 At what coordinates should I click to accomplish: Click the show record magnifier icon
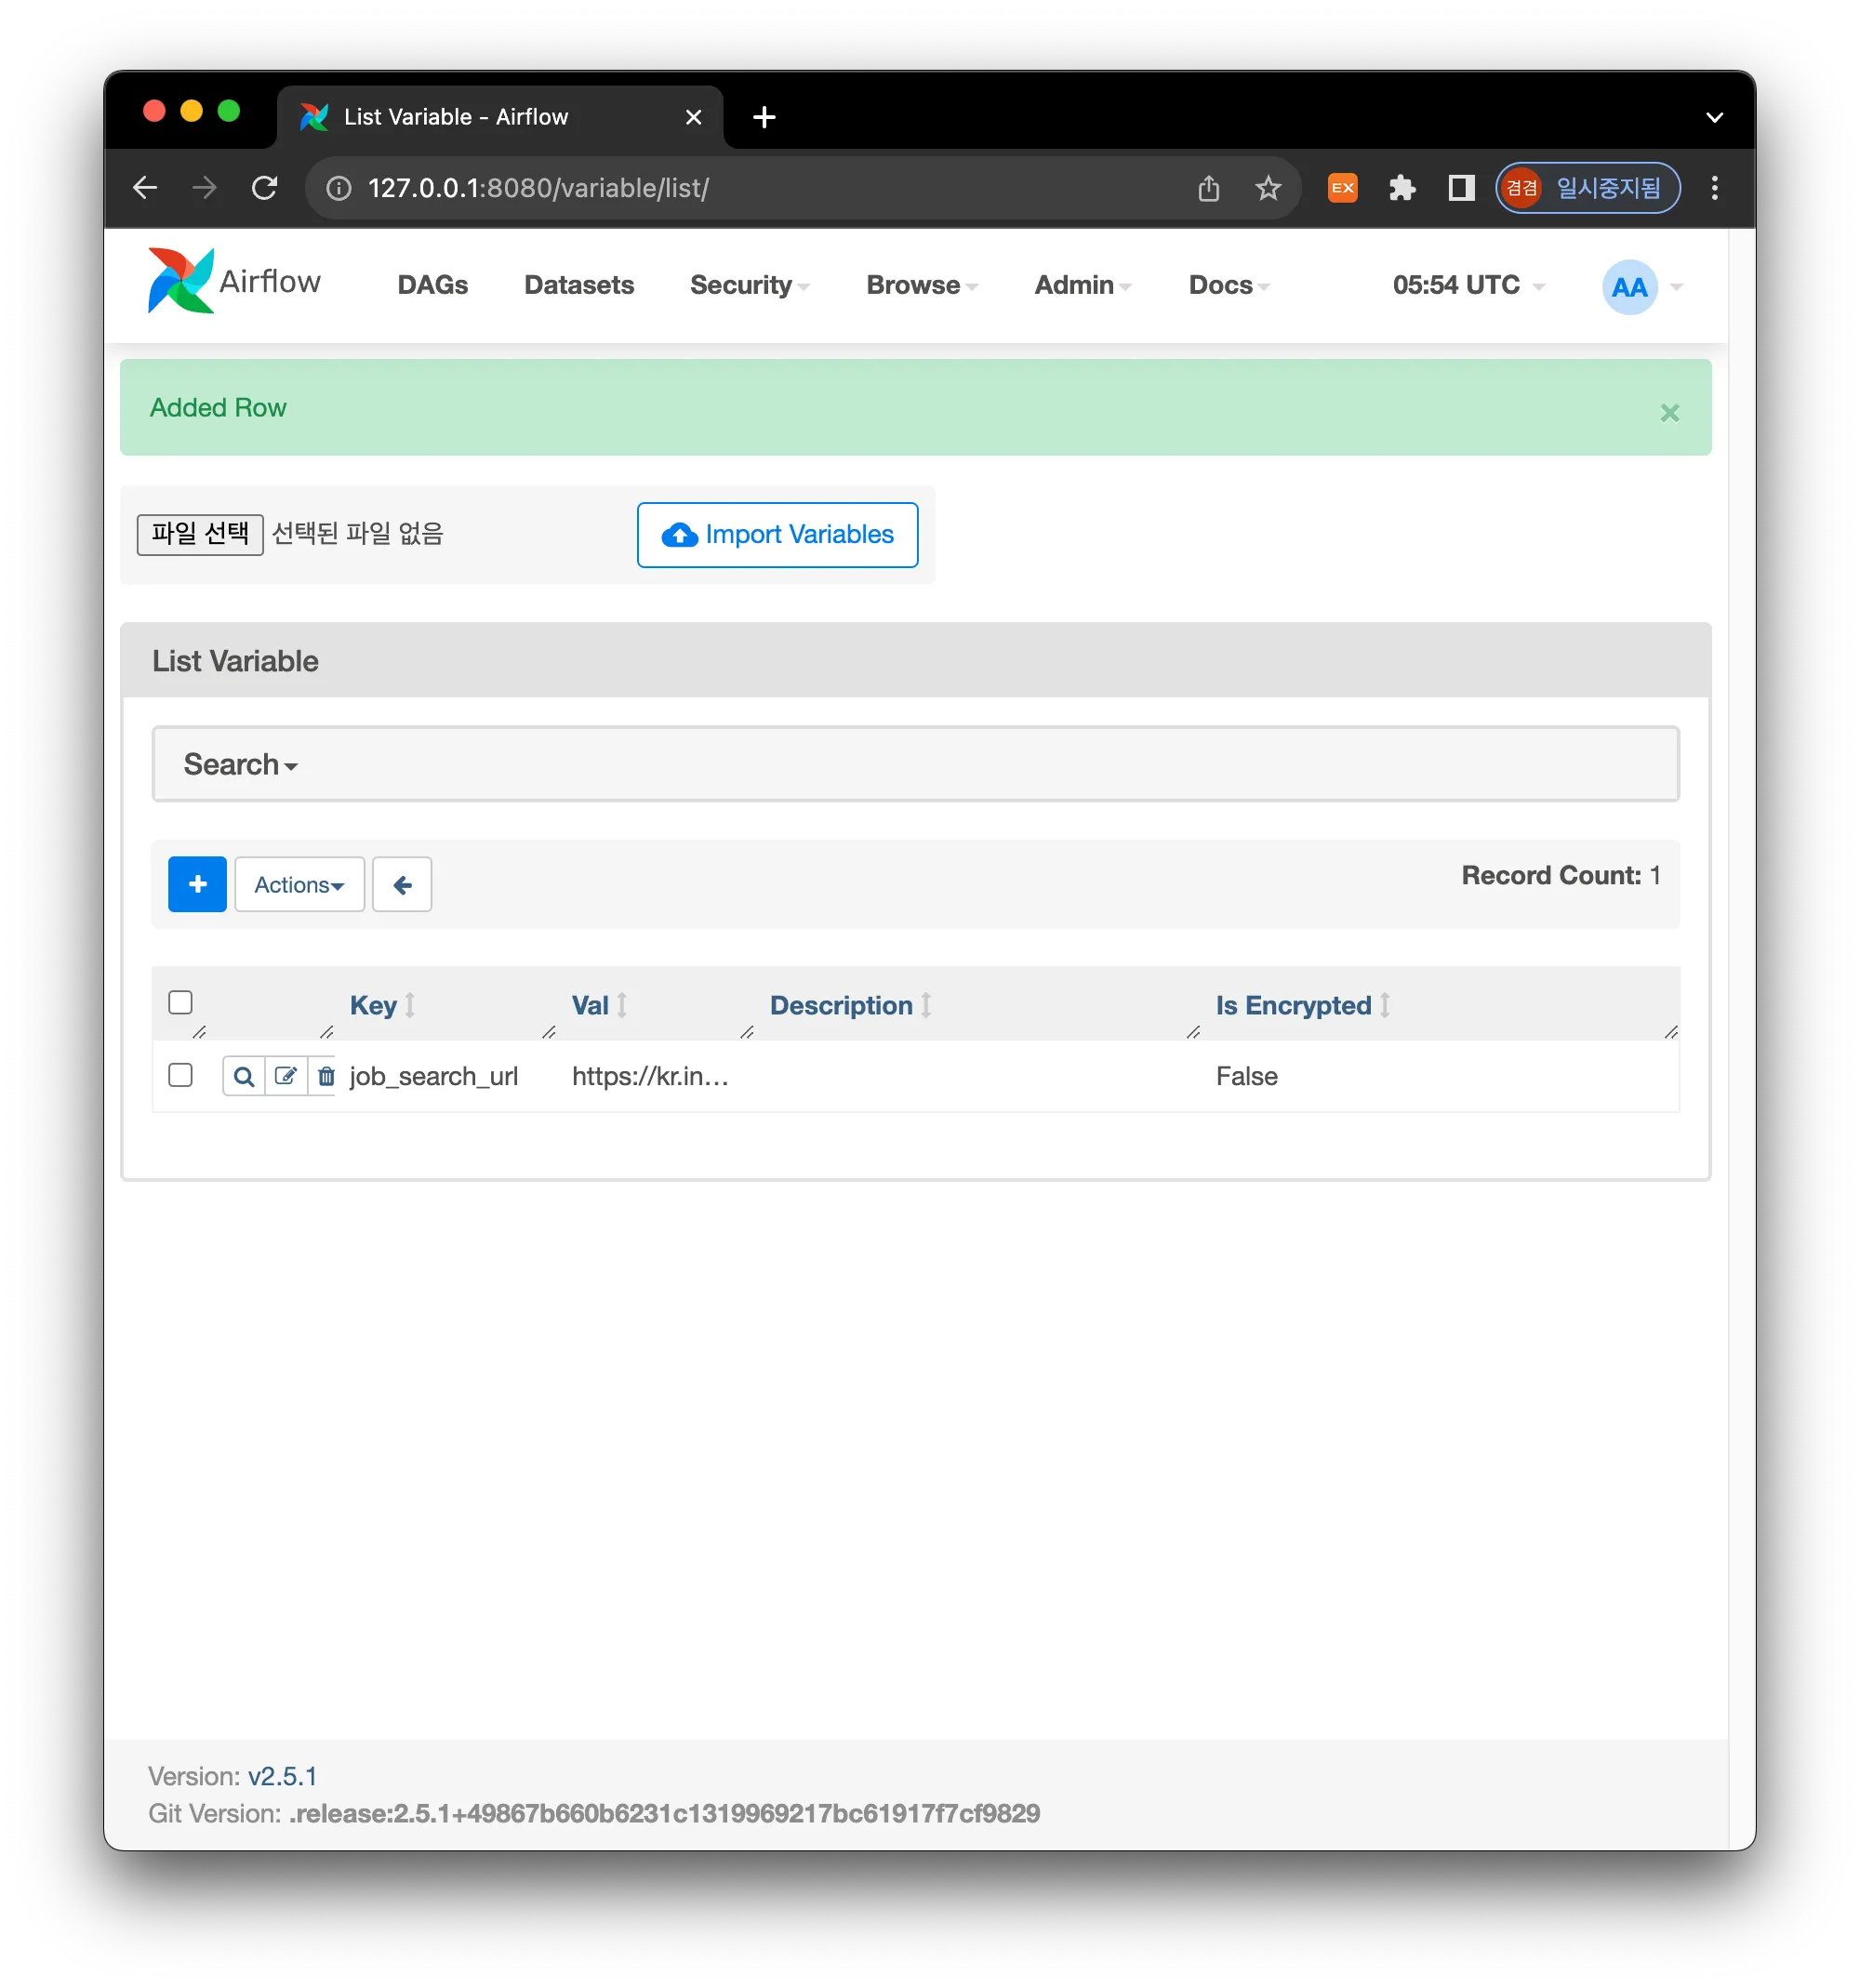click(x=243, y=1076)
